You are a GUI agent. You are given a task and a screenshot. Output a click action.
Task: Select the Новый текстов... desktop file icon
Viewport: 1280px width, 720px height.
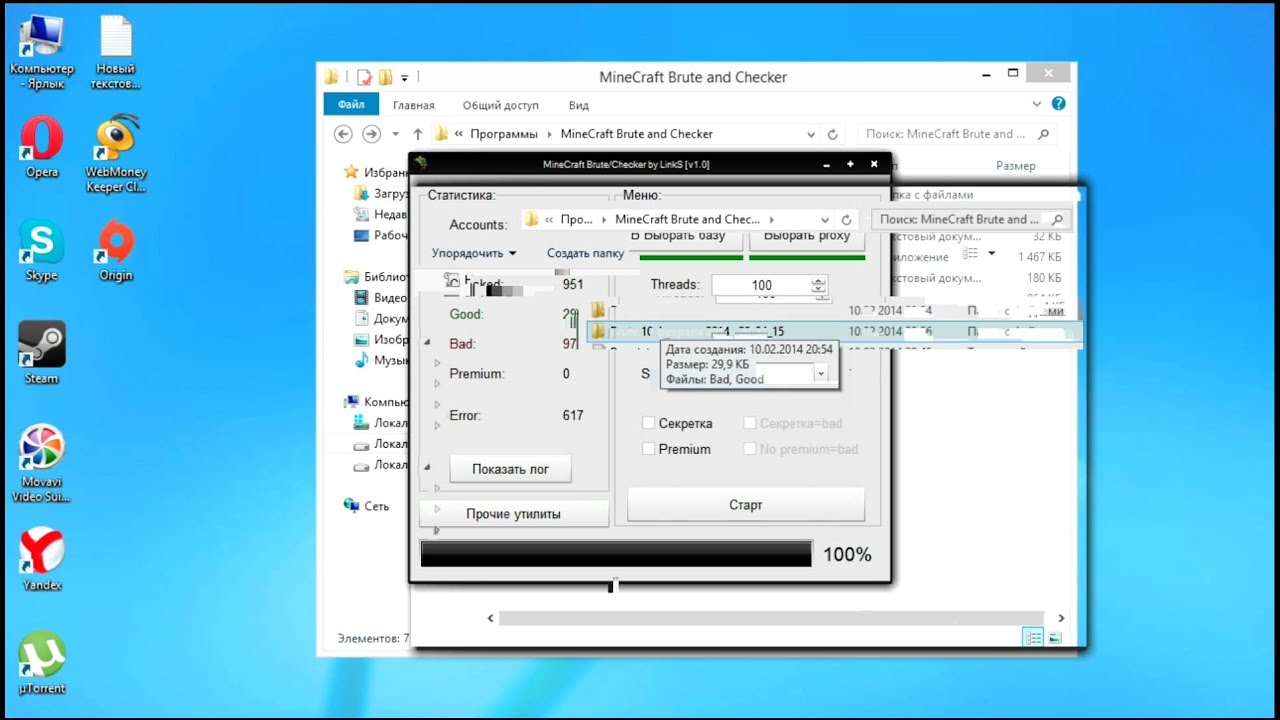point(116,52)
